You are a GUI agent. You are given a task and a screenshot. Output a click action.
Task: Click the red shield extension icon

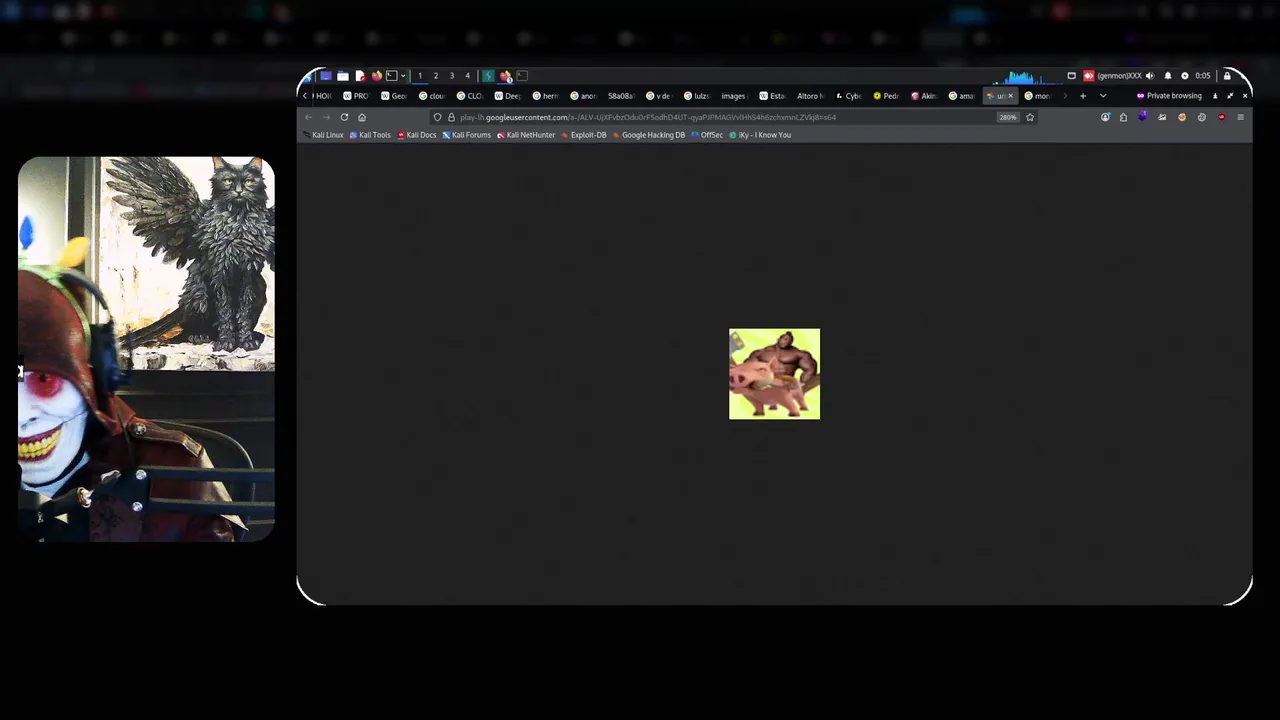pyautogui.click(x=1221, y=117)
